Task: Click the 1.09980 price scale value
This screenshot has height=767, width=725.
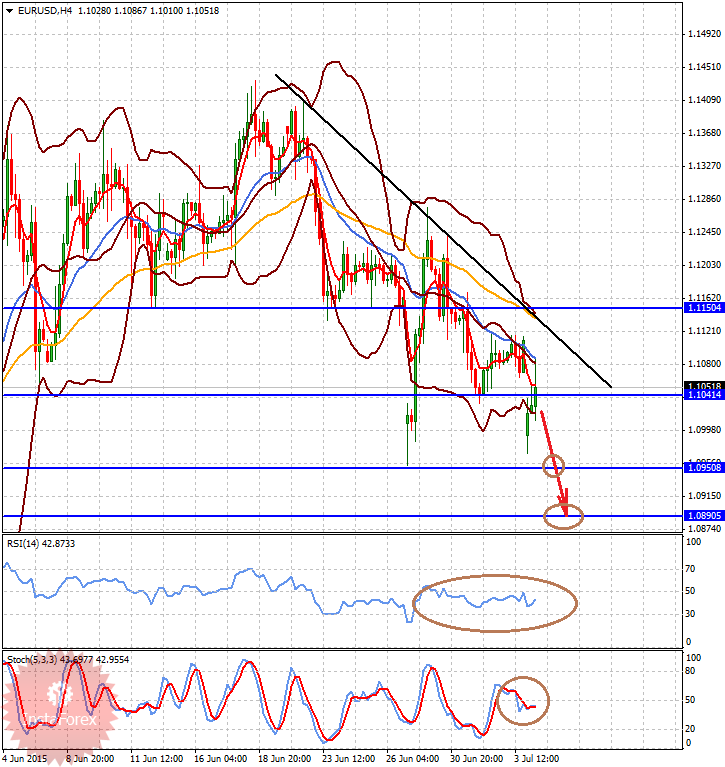Action: pos(704,430)
